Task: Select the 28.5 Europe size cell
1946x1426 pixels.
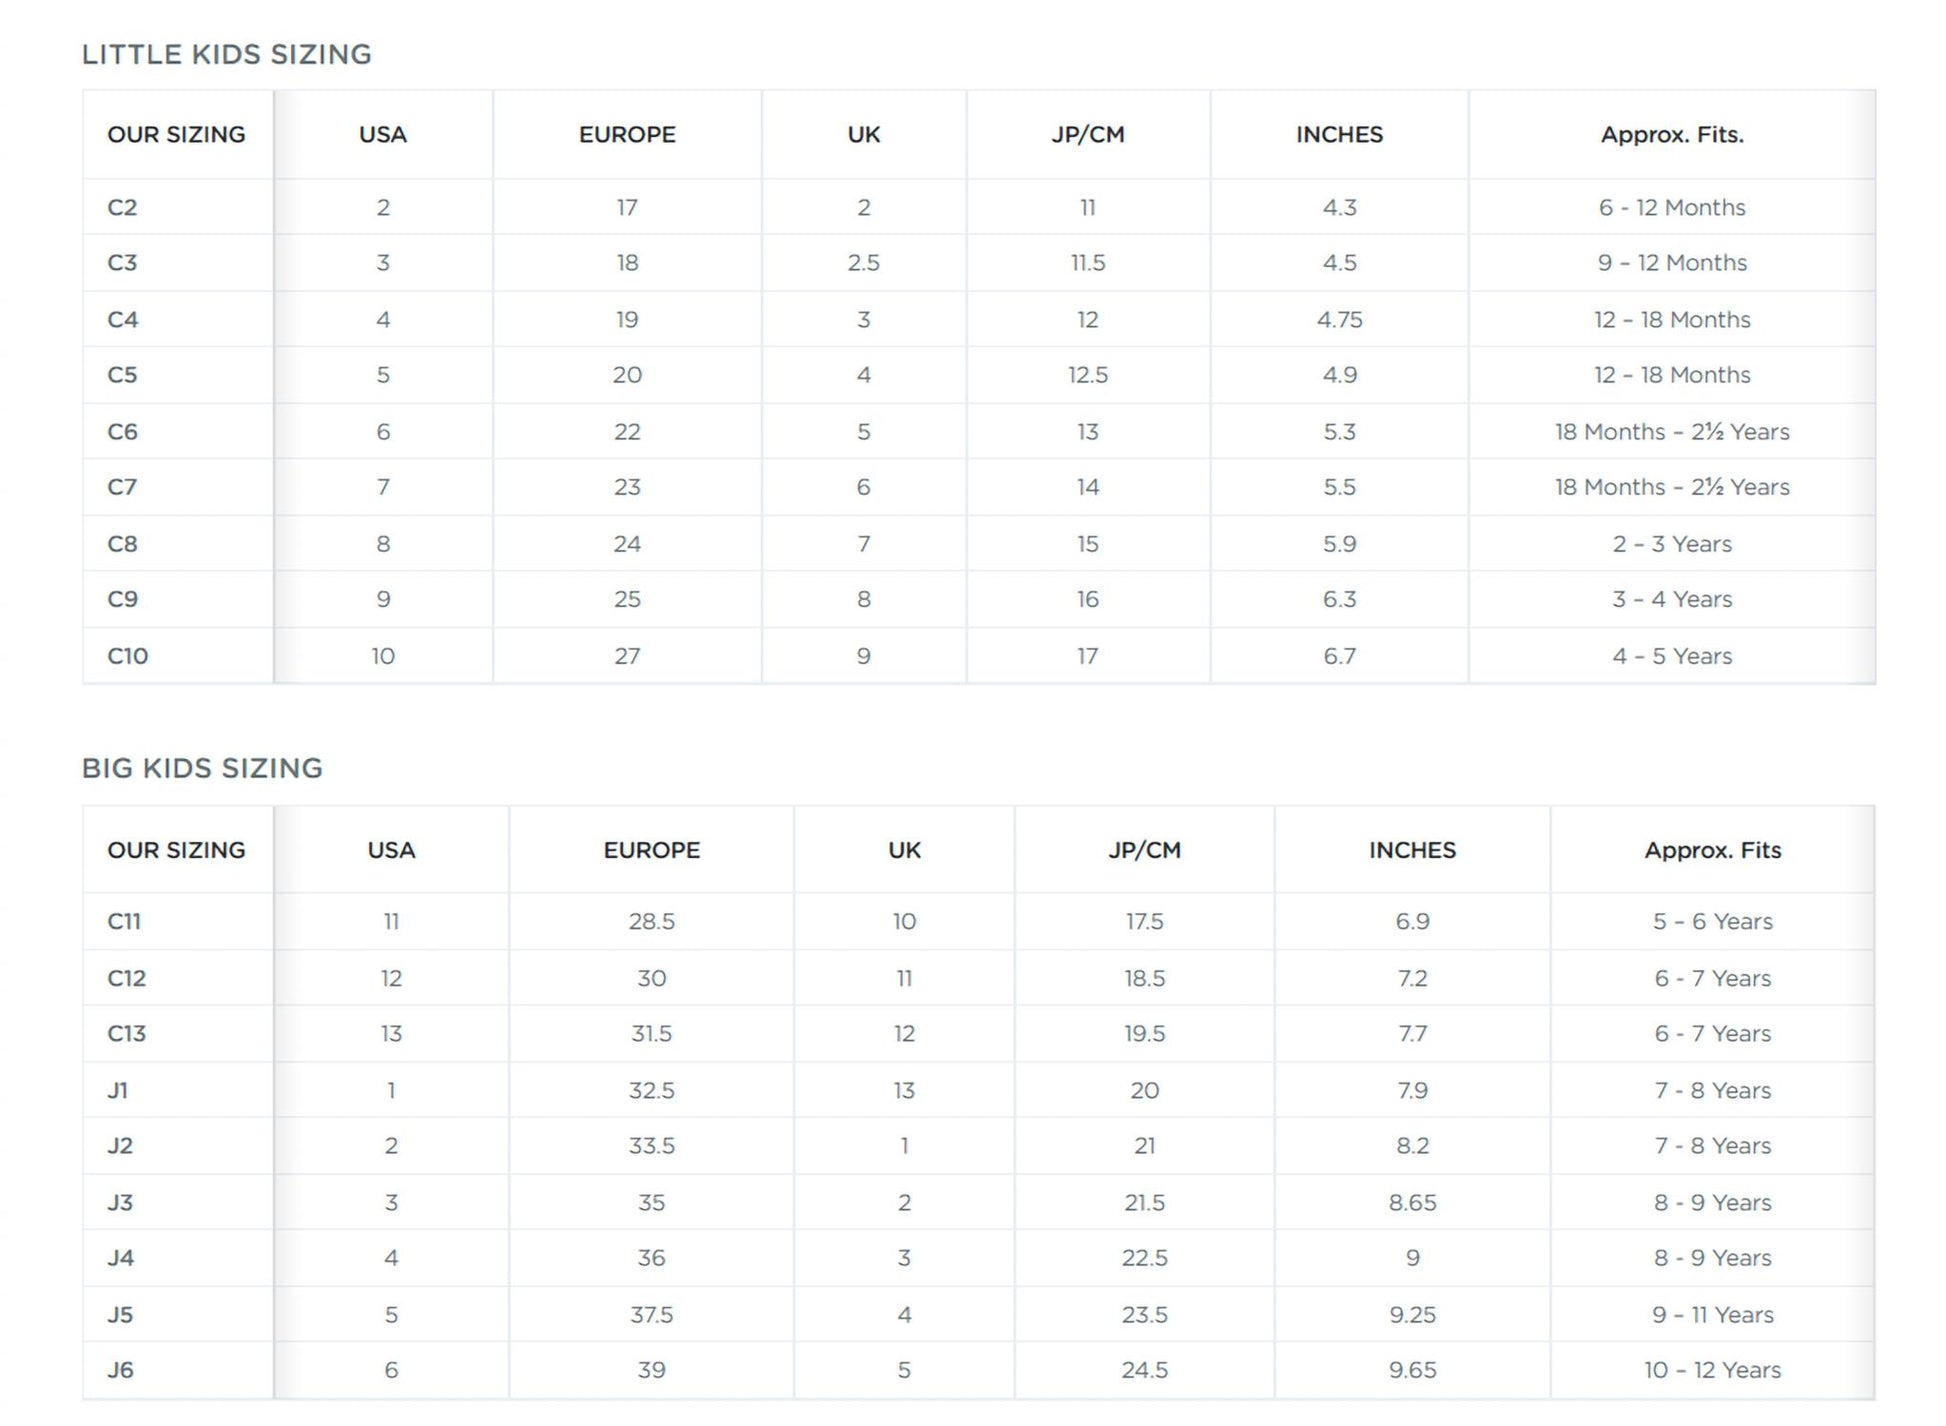Action: point(651,921)
